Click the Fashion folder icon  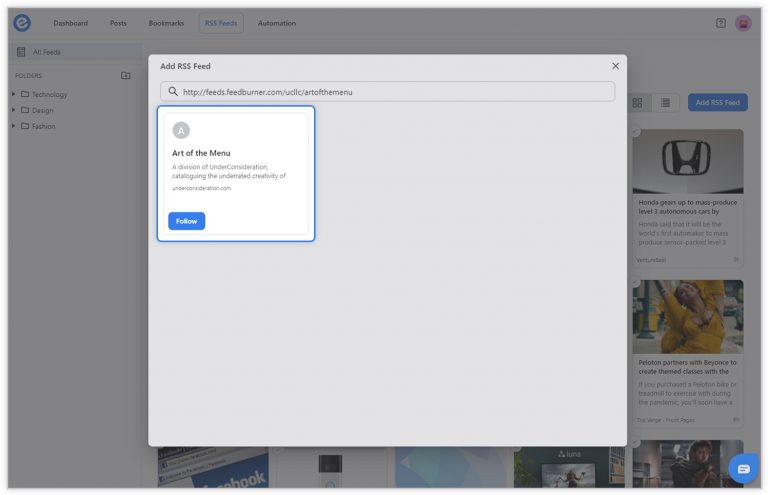point(25,126)
